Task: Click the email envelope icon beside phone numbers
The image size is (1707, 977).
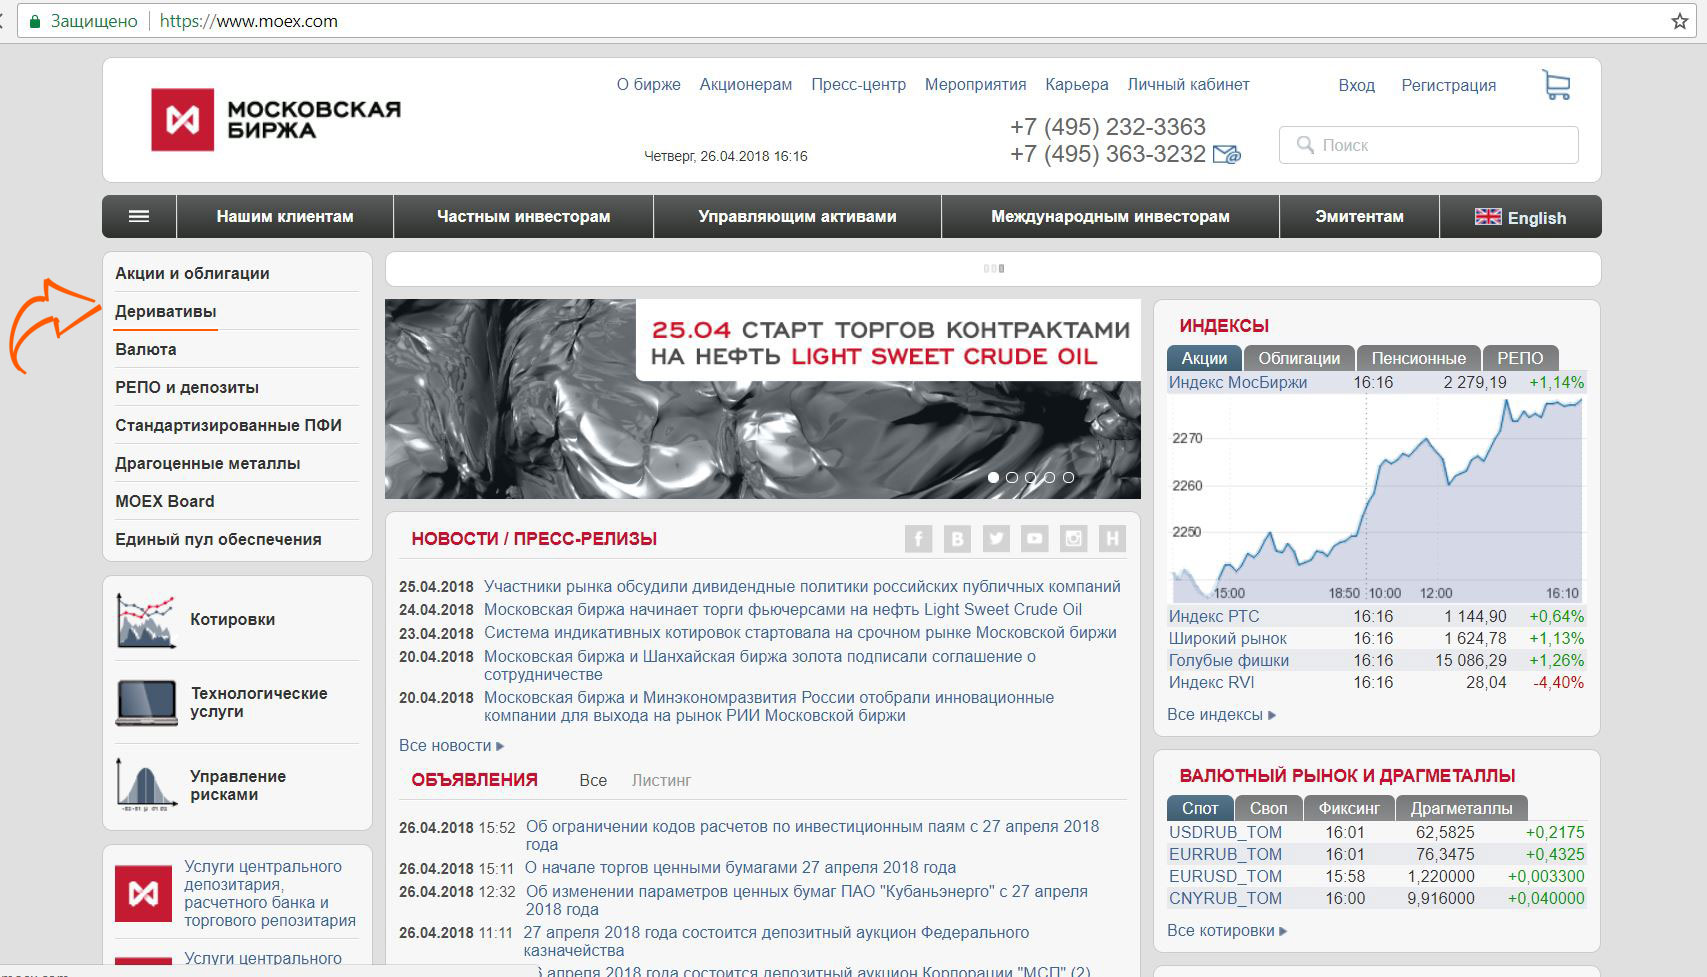Action: point(1226,154)
